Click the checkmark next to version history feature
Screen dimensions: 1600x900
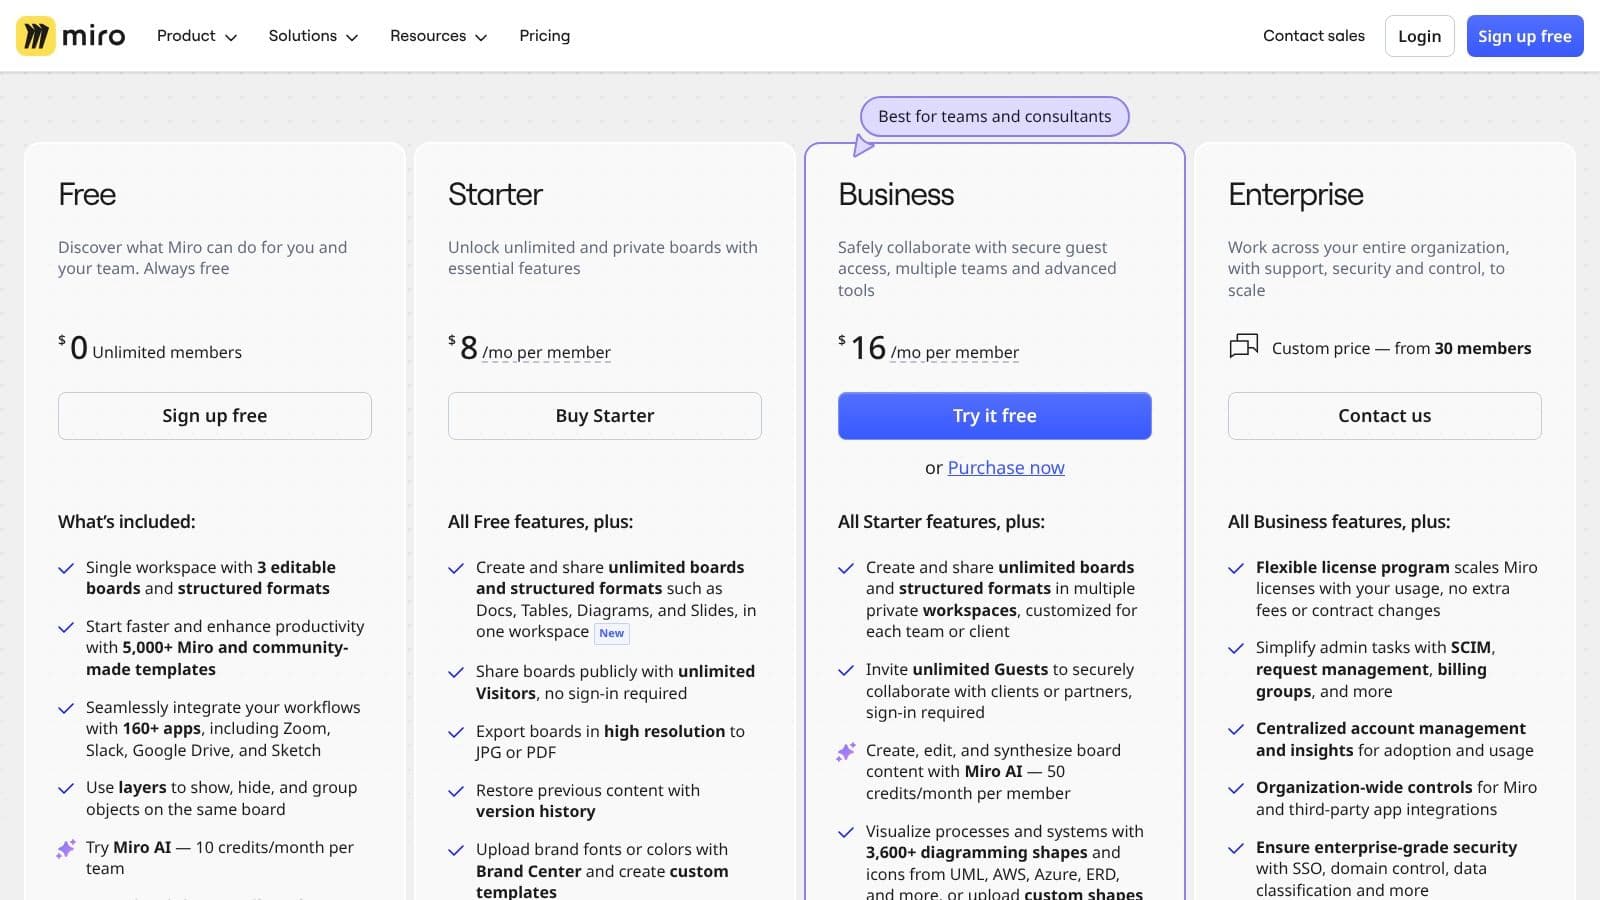(x=456, y=791)
